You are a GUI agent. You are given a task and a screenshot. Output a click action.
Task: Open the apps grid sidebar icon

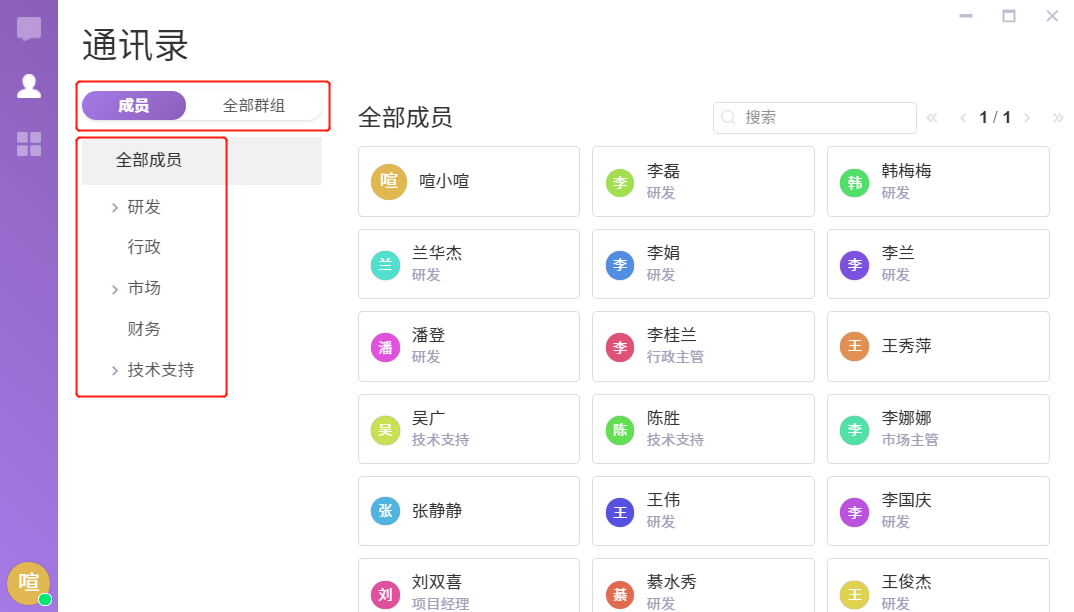click(29, 144)
